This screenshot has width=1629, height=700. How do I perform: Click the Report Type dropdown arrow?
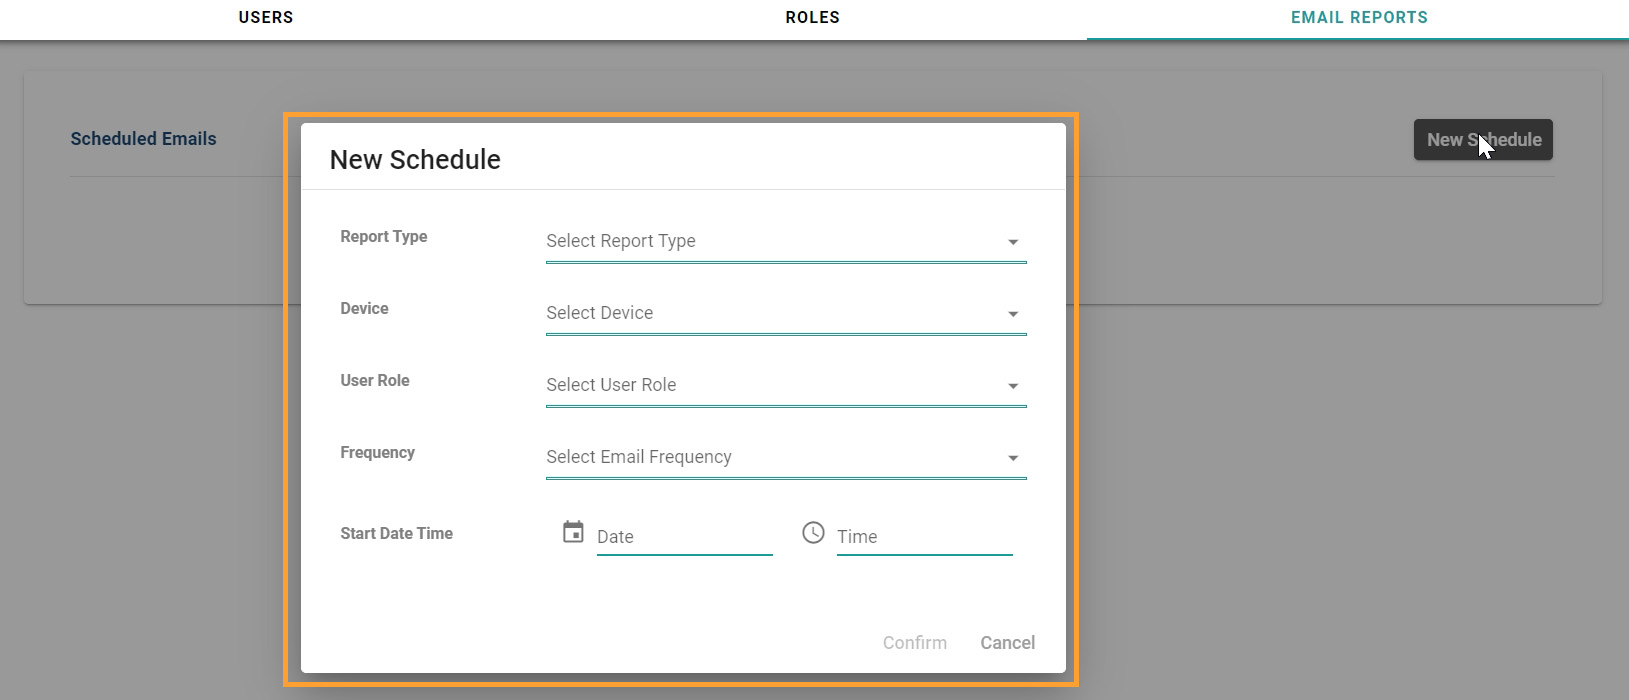[1012, 242]
